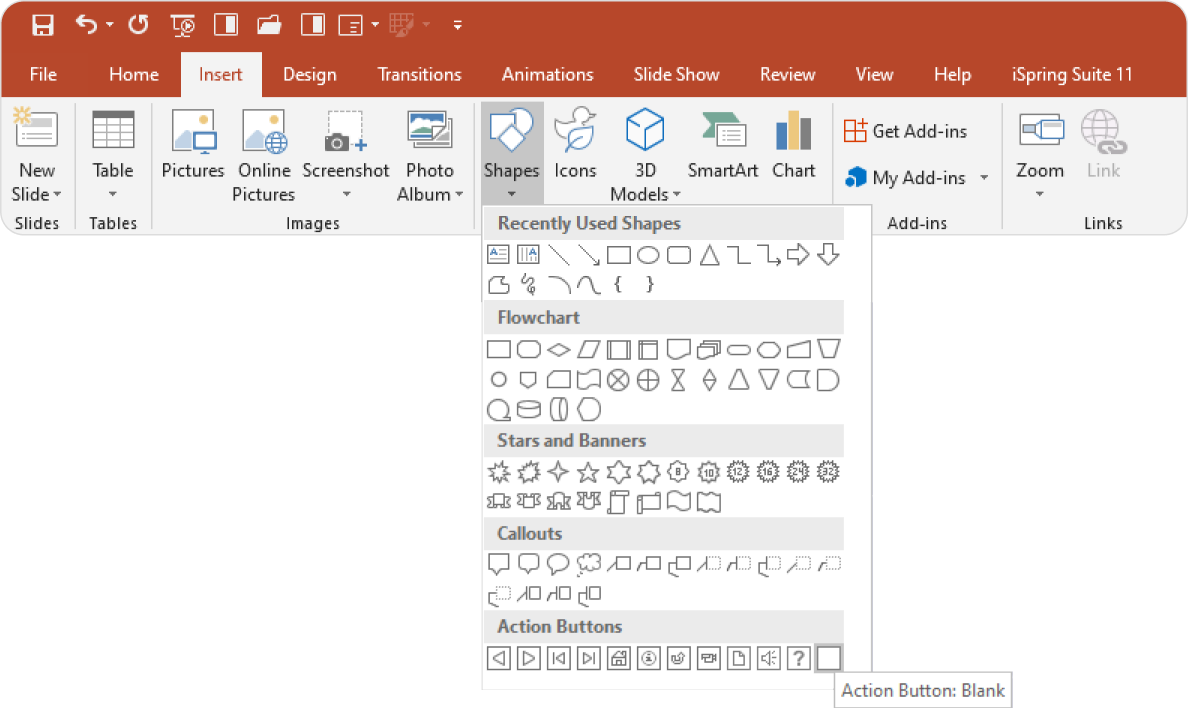The height and width of the screenshot is (708, 1188).
Task: Select the Action Button: Home shape
Action: (x=618, y=658)
